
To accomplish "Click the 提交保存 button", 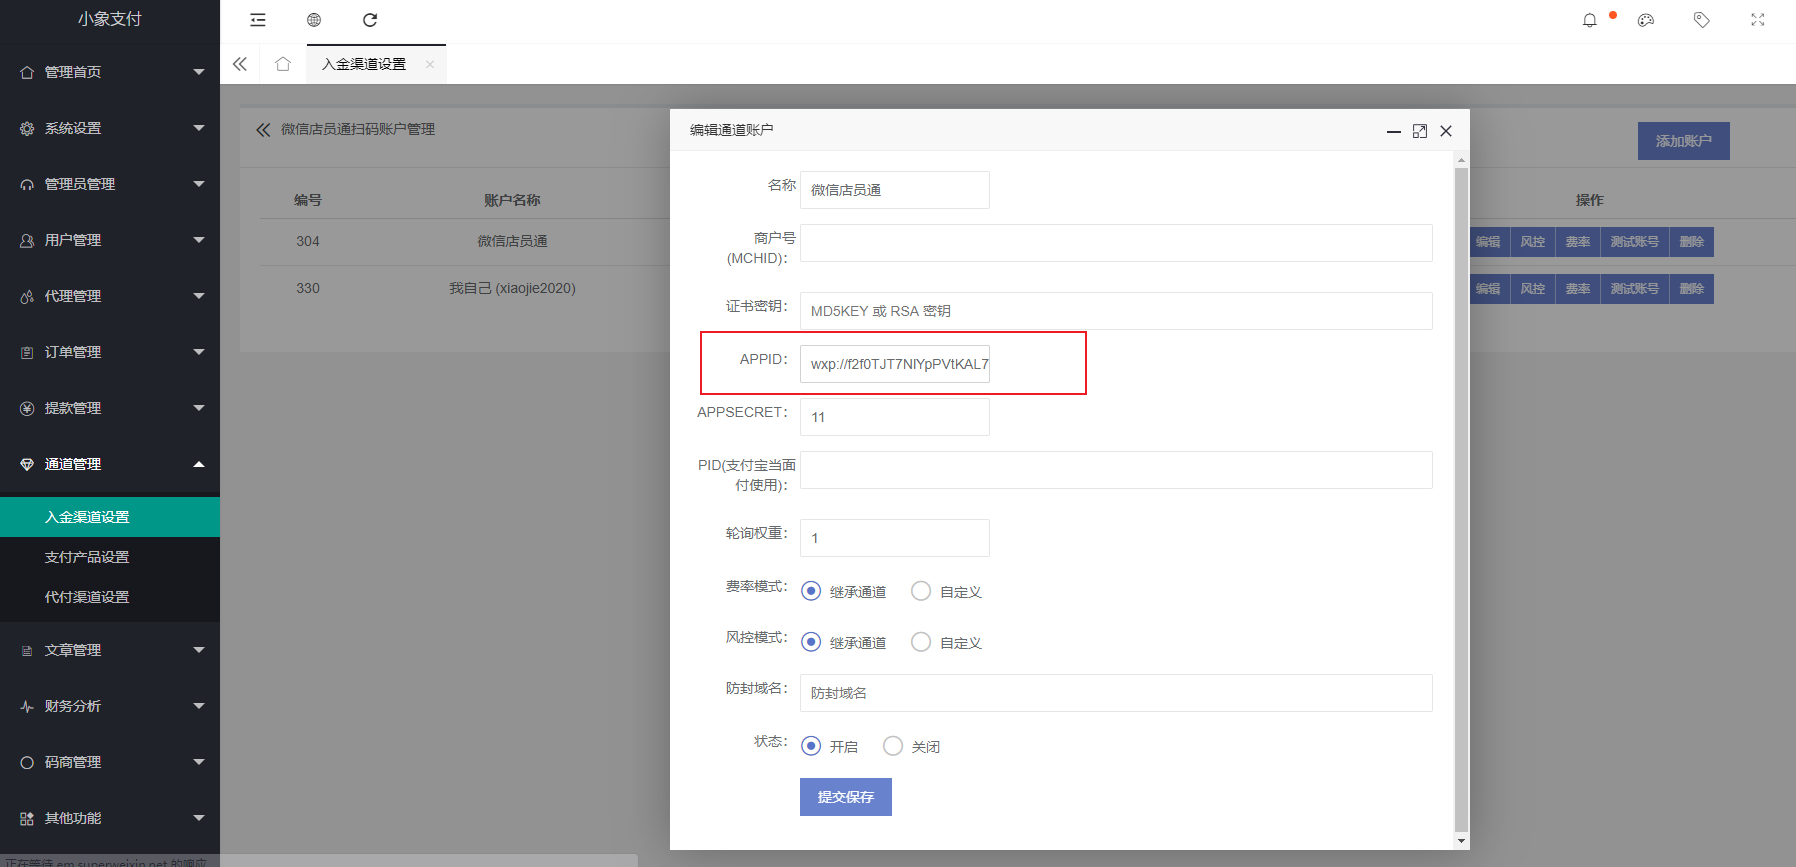I will click(x=846, y=797).
